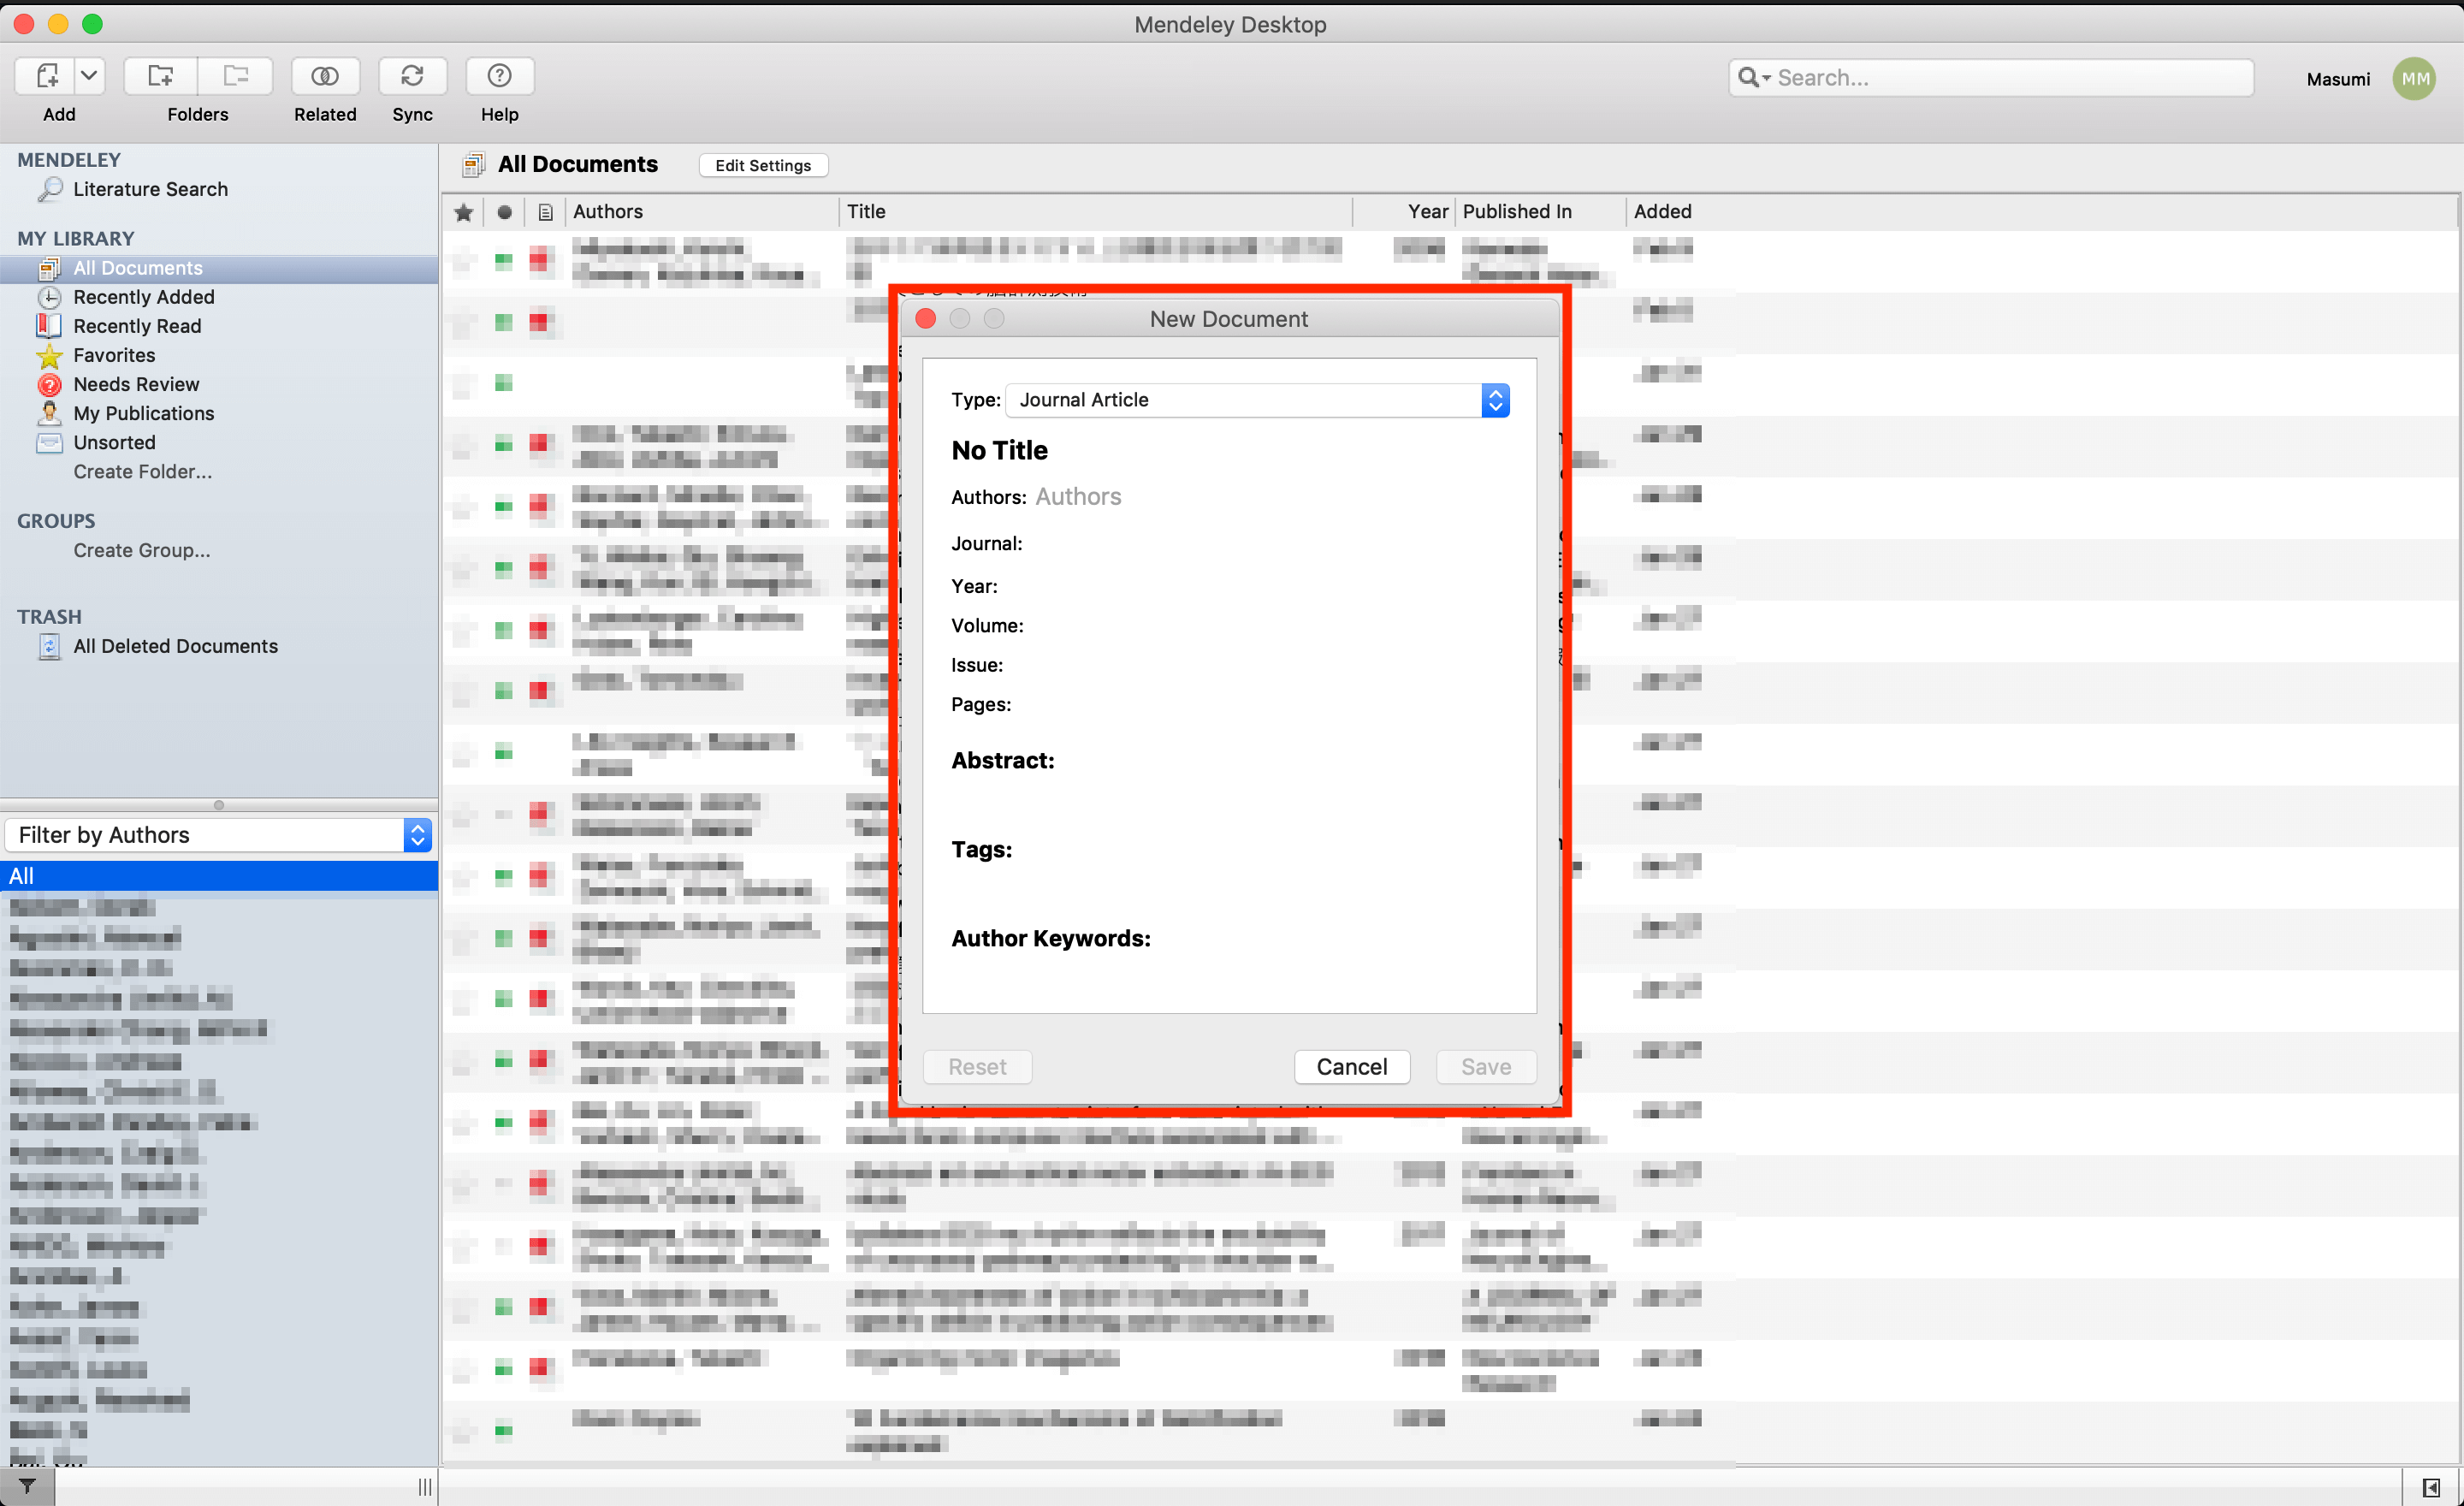Click the Save button
Image resolution: width=2464 pixels, height=1506 pixels.
pyautogui.click(x=1485, y=1064)
